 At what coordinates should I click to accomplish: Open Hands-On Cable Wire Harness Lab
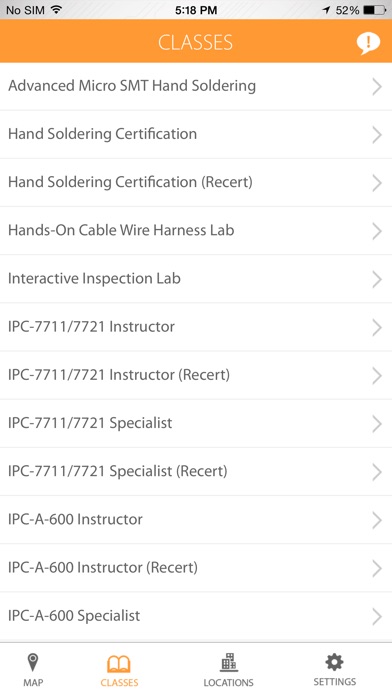(x=196, y=231)
